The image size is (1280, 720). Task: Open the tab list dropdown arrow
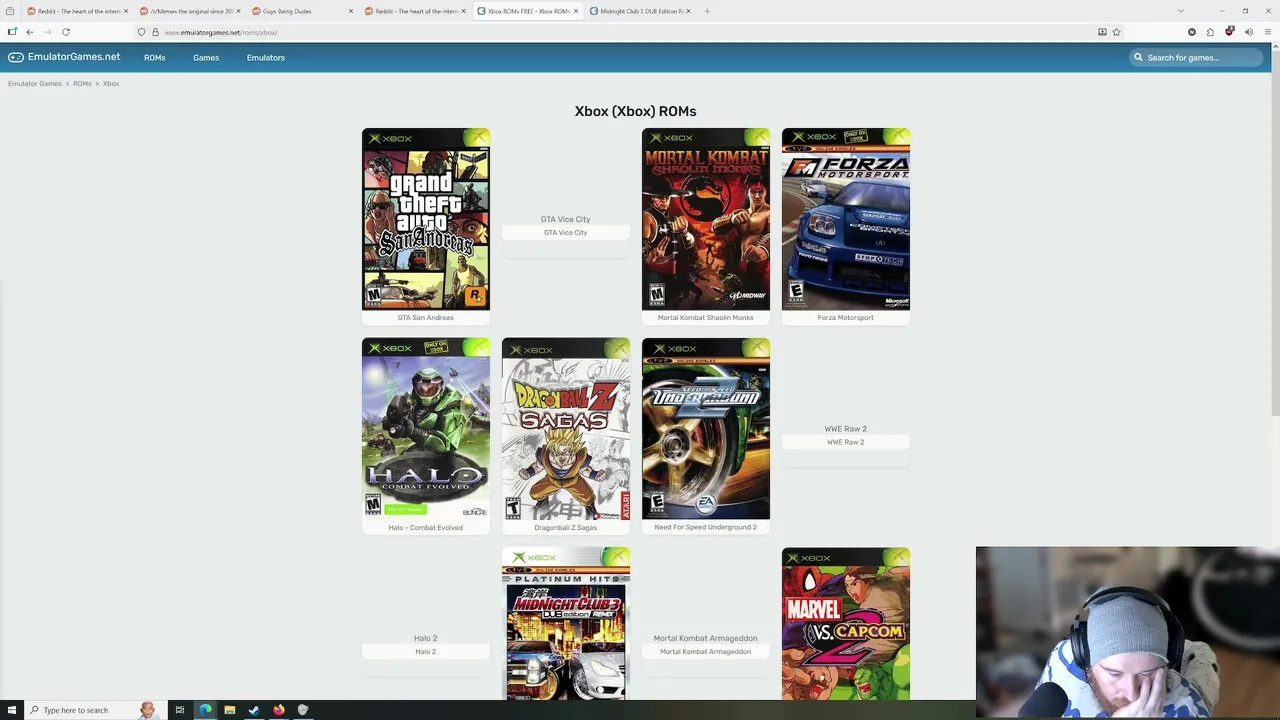point(1180,11)
